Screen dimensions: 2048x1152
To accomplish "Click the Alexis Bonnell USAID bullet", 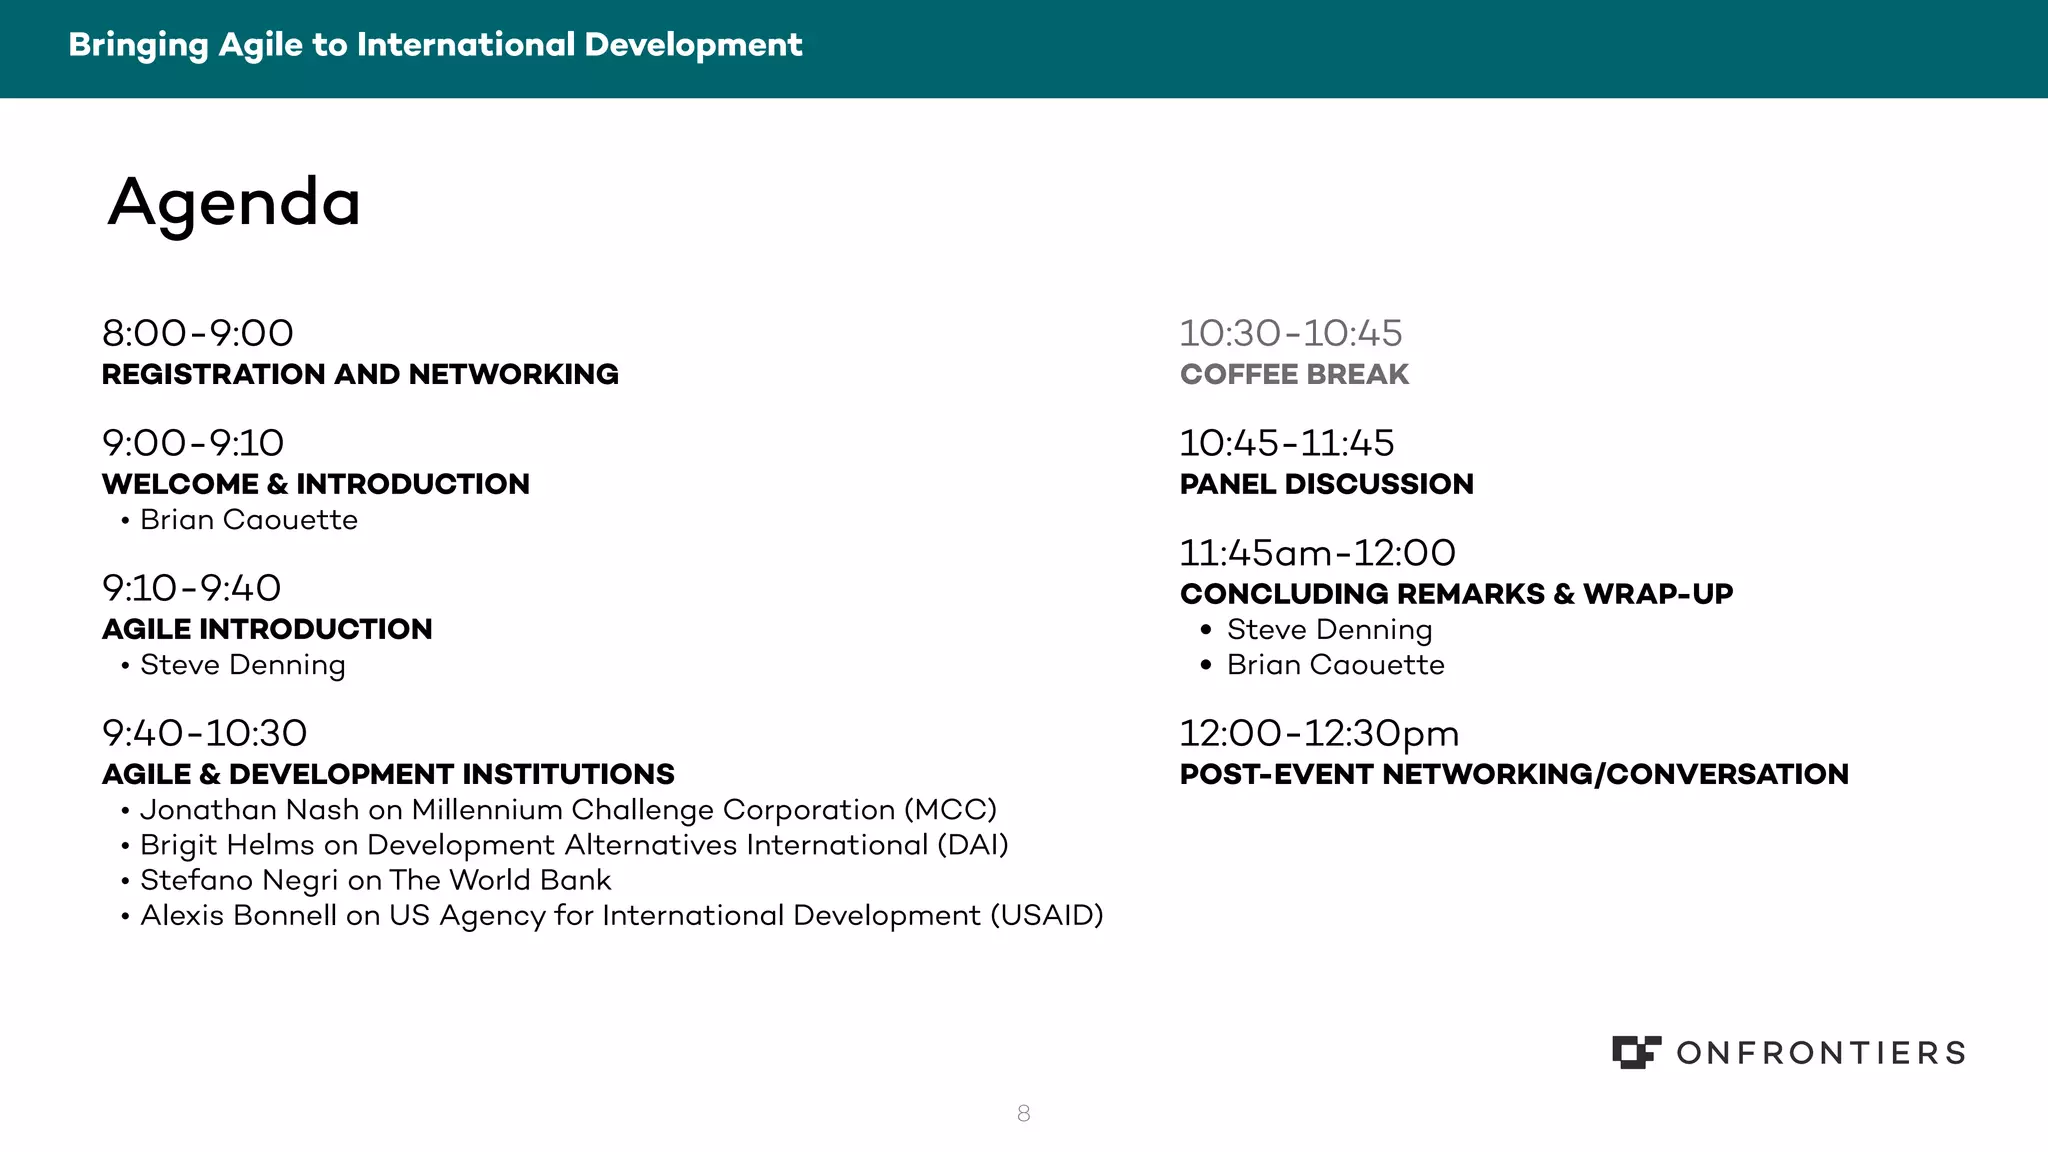I will pos(622,916).
